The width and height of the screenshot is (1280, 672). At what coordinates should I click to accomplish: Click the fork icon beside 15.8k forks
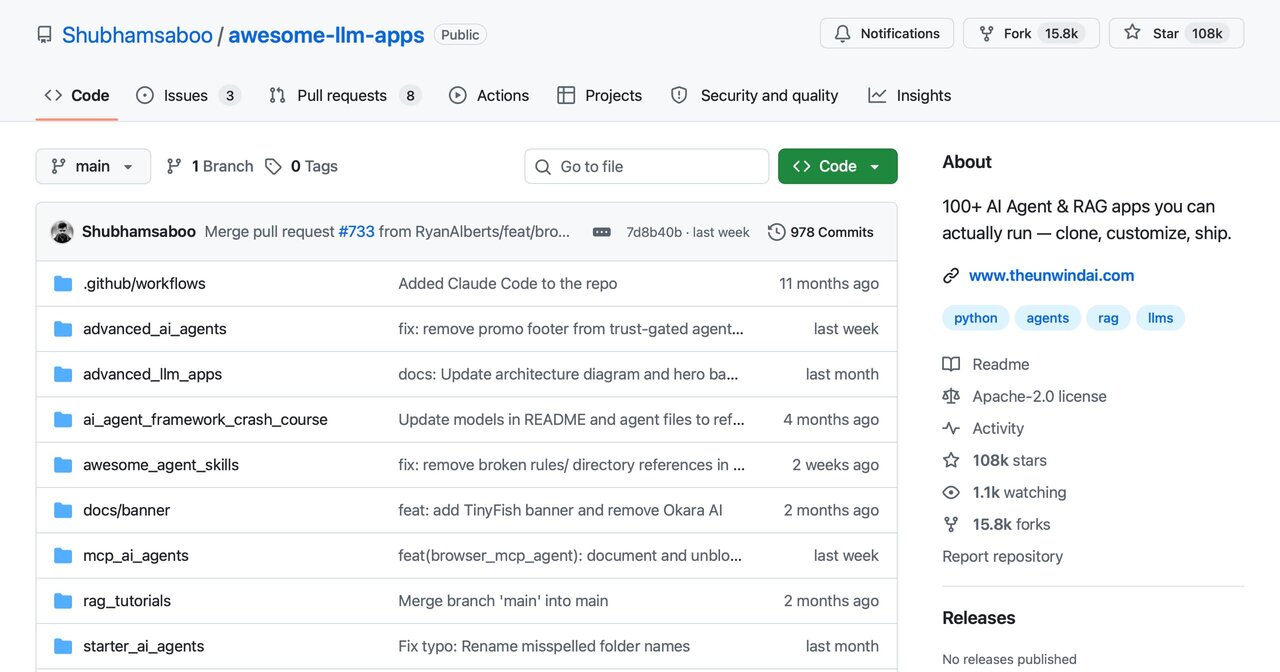pos(951,524)
